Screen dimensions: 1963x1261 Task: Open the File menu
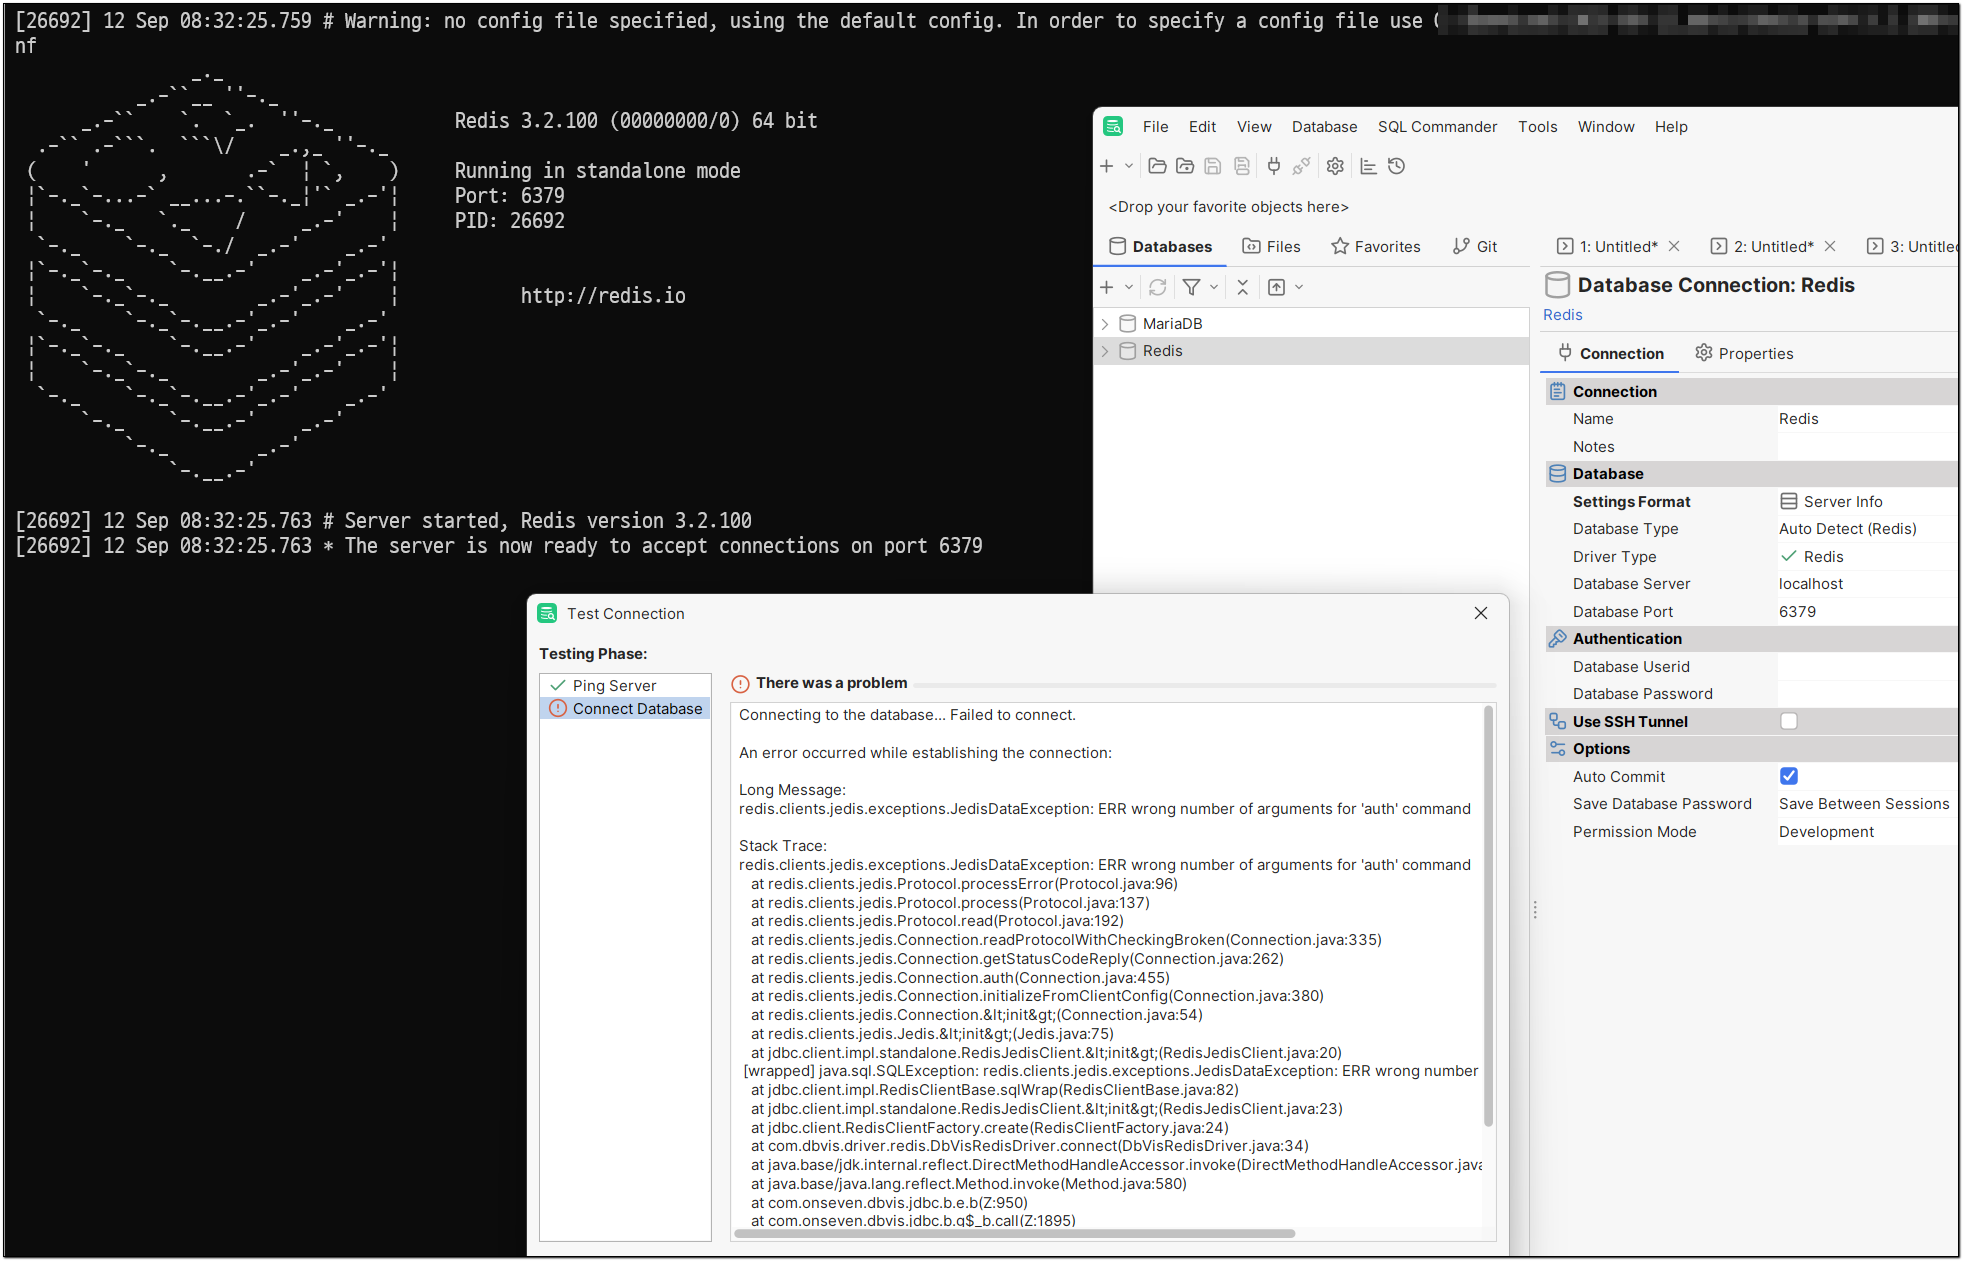[1155, 127]
